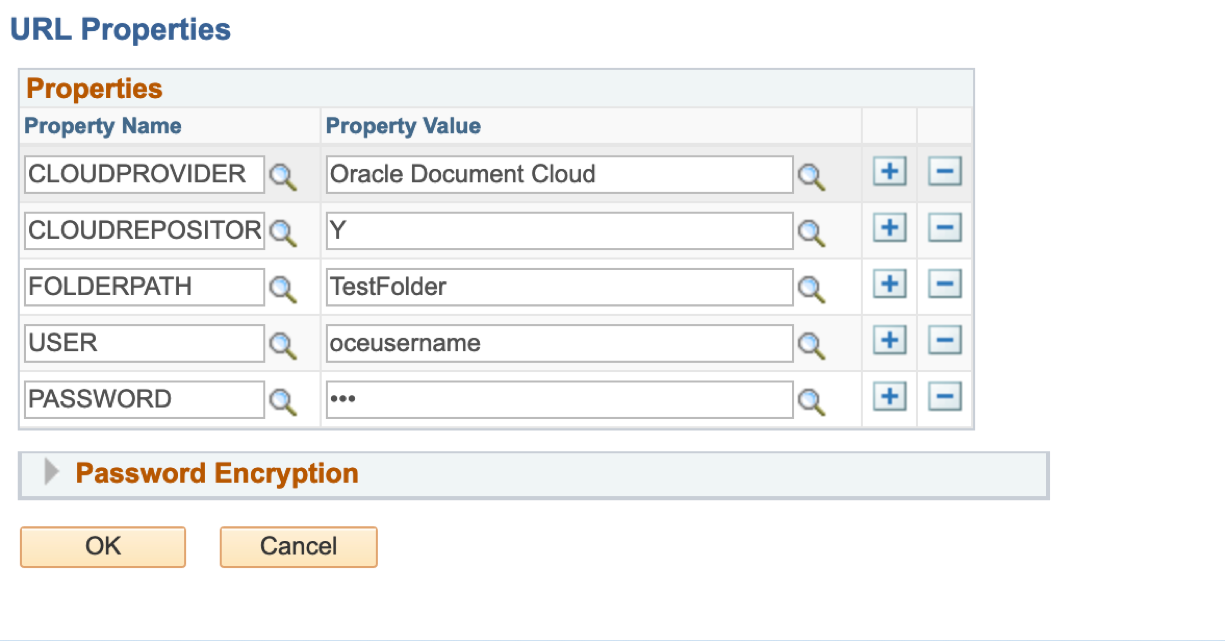Open lookup for PASSWORD property value
This screenshot has height=641, width=1225.
click(x=811, y=400)
